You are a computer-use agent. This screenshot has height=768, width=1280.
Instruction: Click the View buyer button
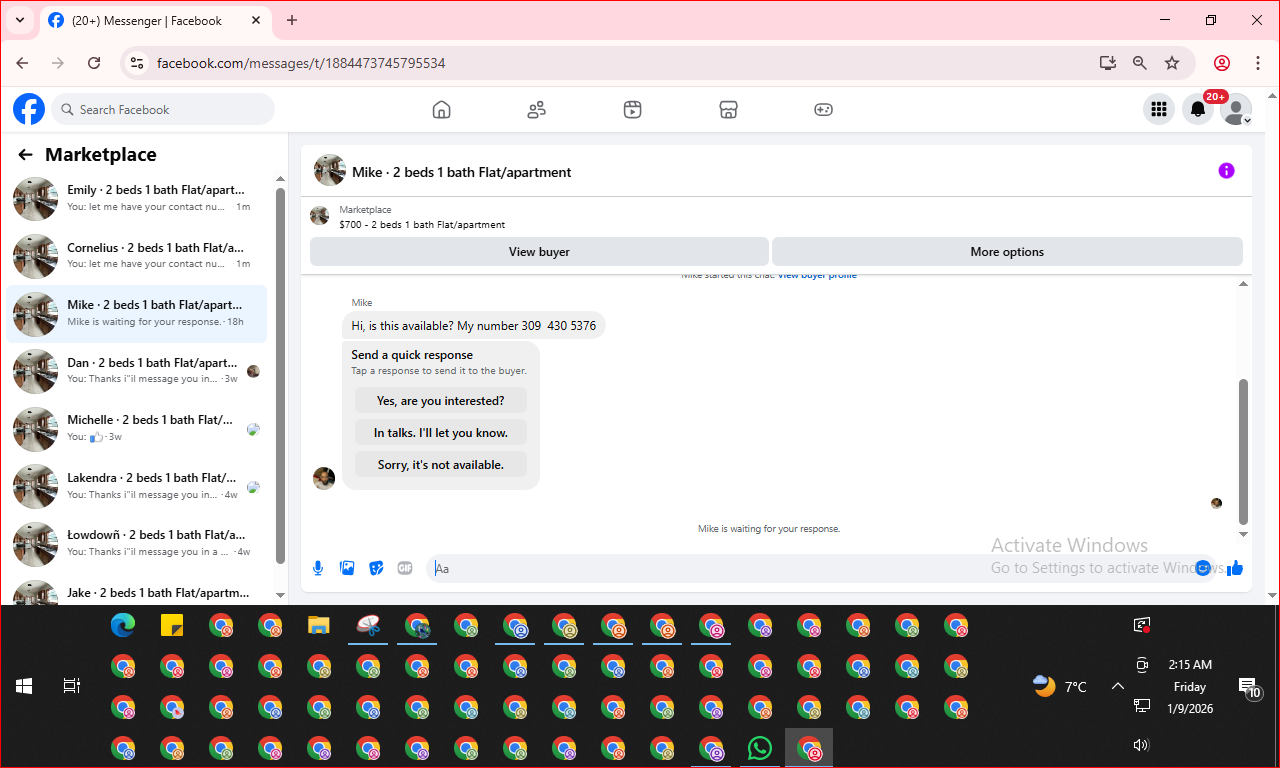(x=539, y=252)
